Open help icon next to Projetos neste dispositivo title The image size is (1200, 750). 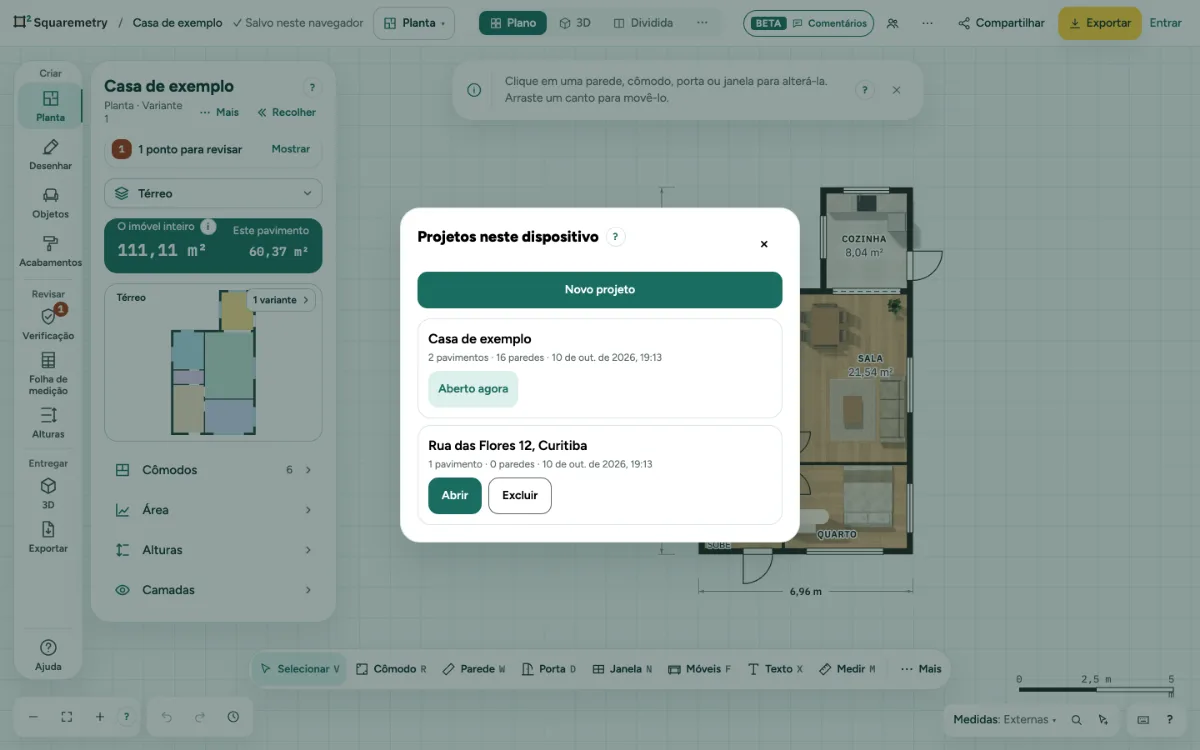point(616,237)
